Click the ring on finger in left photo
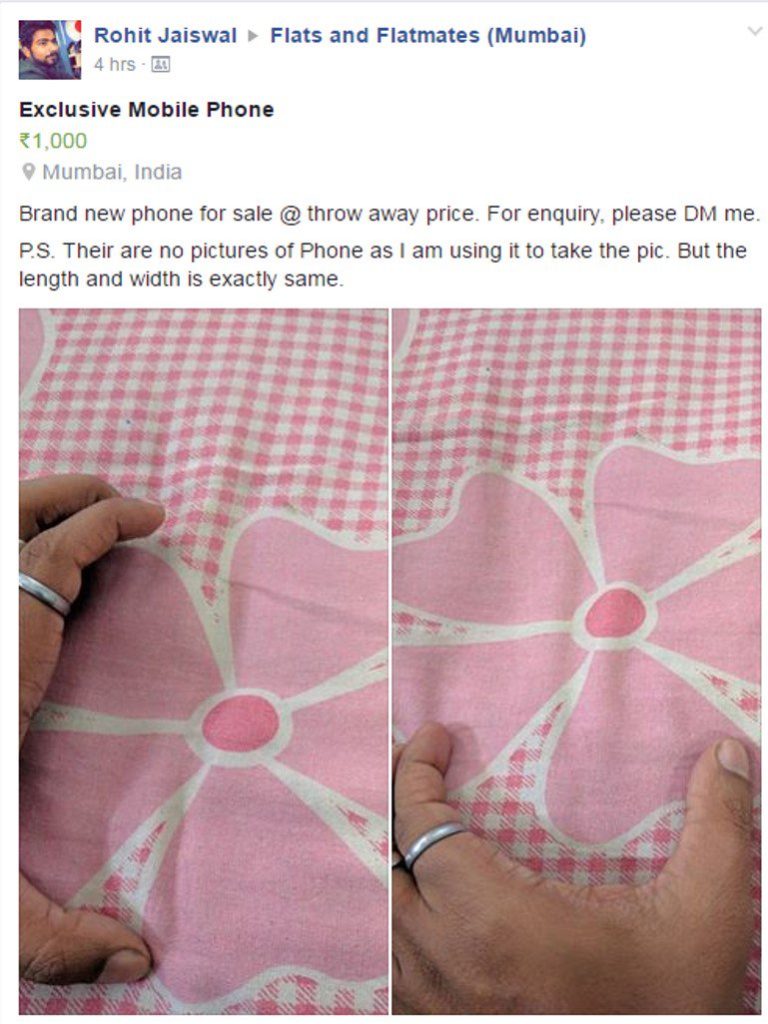This screenshot has width=768, height=1024. tap(44, 592)
